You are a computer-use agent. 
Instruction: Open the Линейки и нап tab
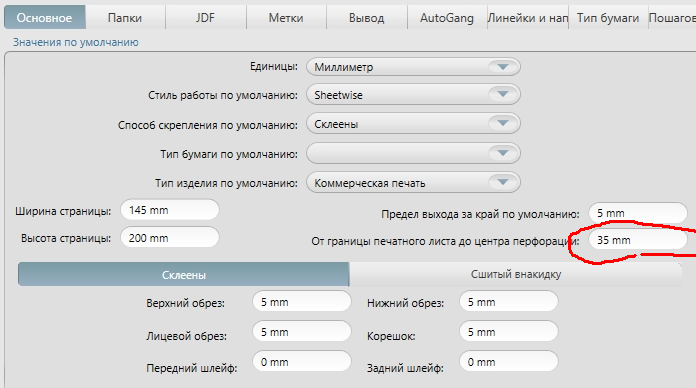[528, 18]
